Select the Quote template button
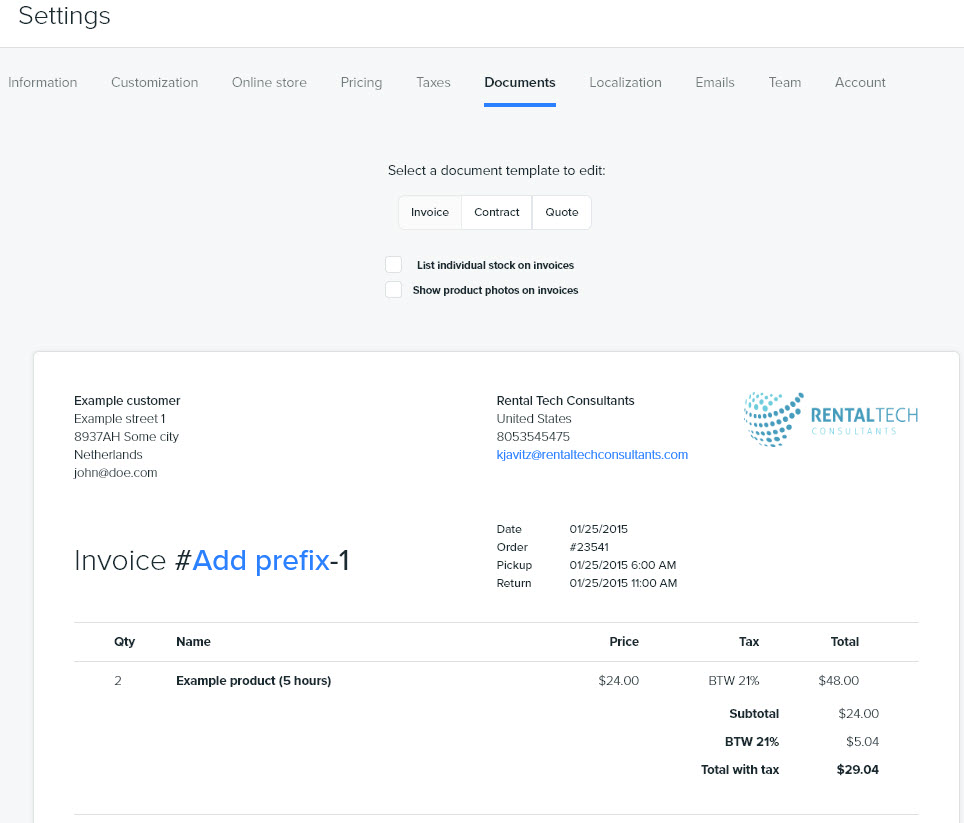Viewport: 964px width, 823px height. [562, 212]
